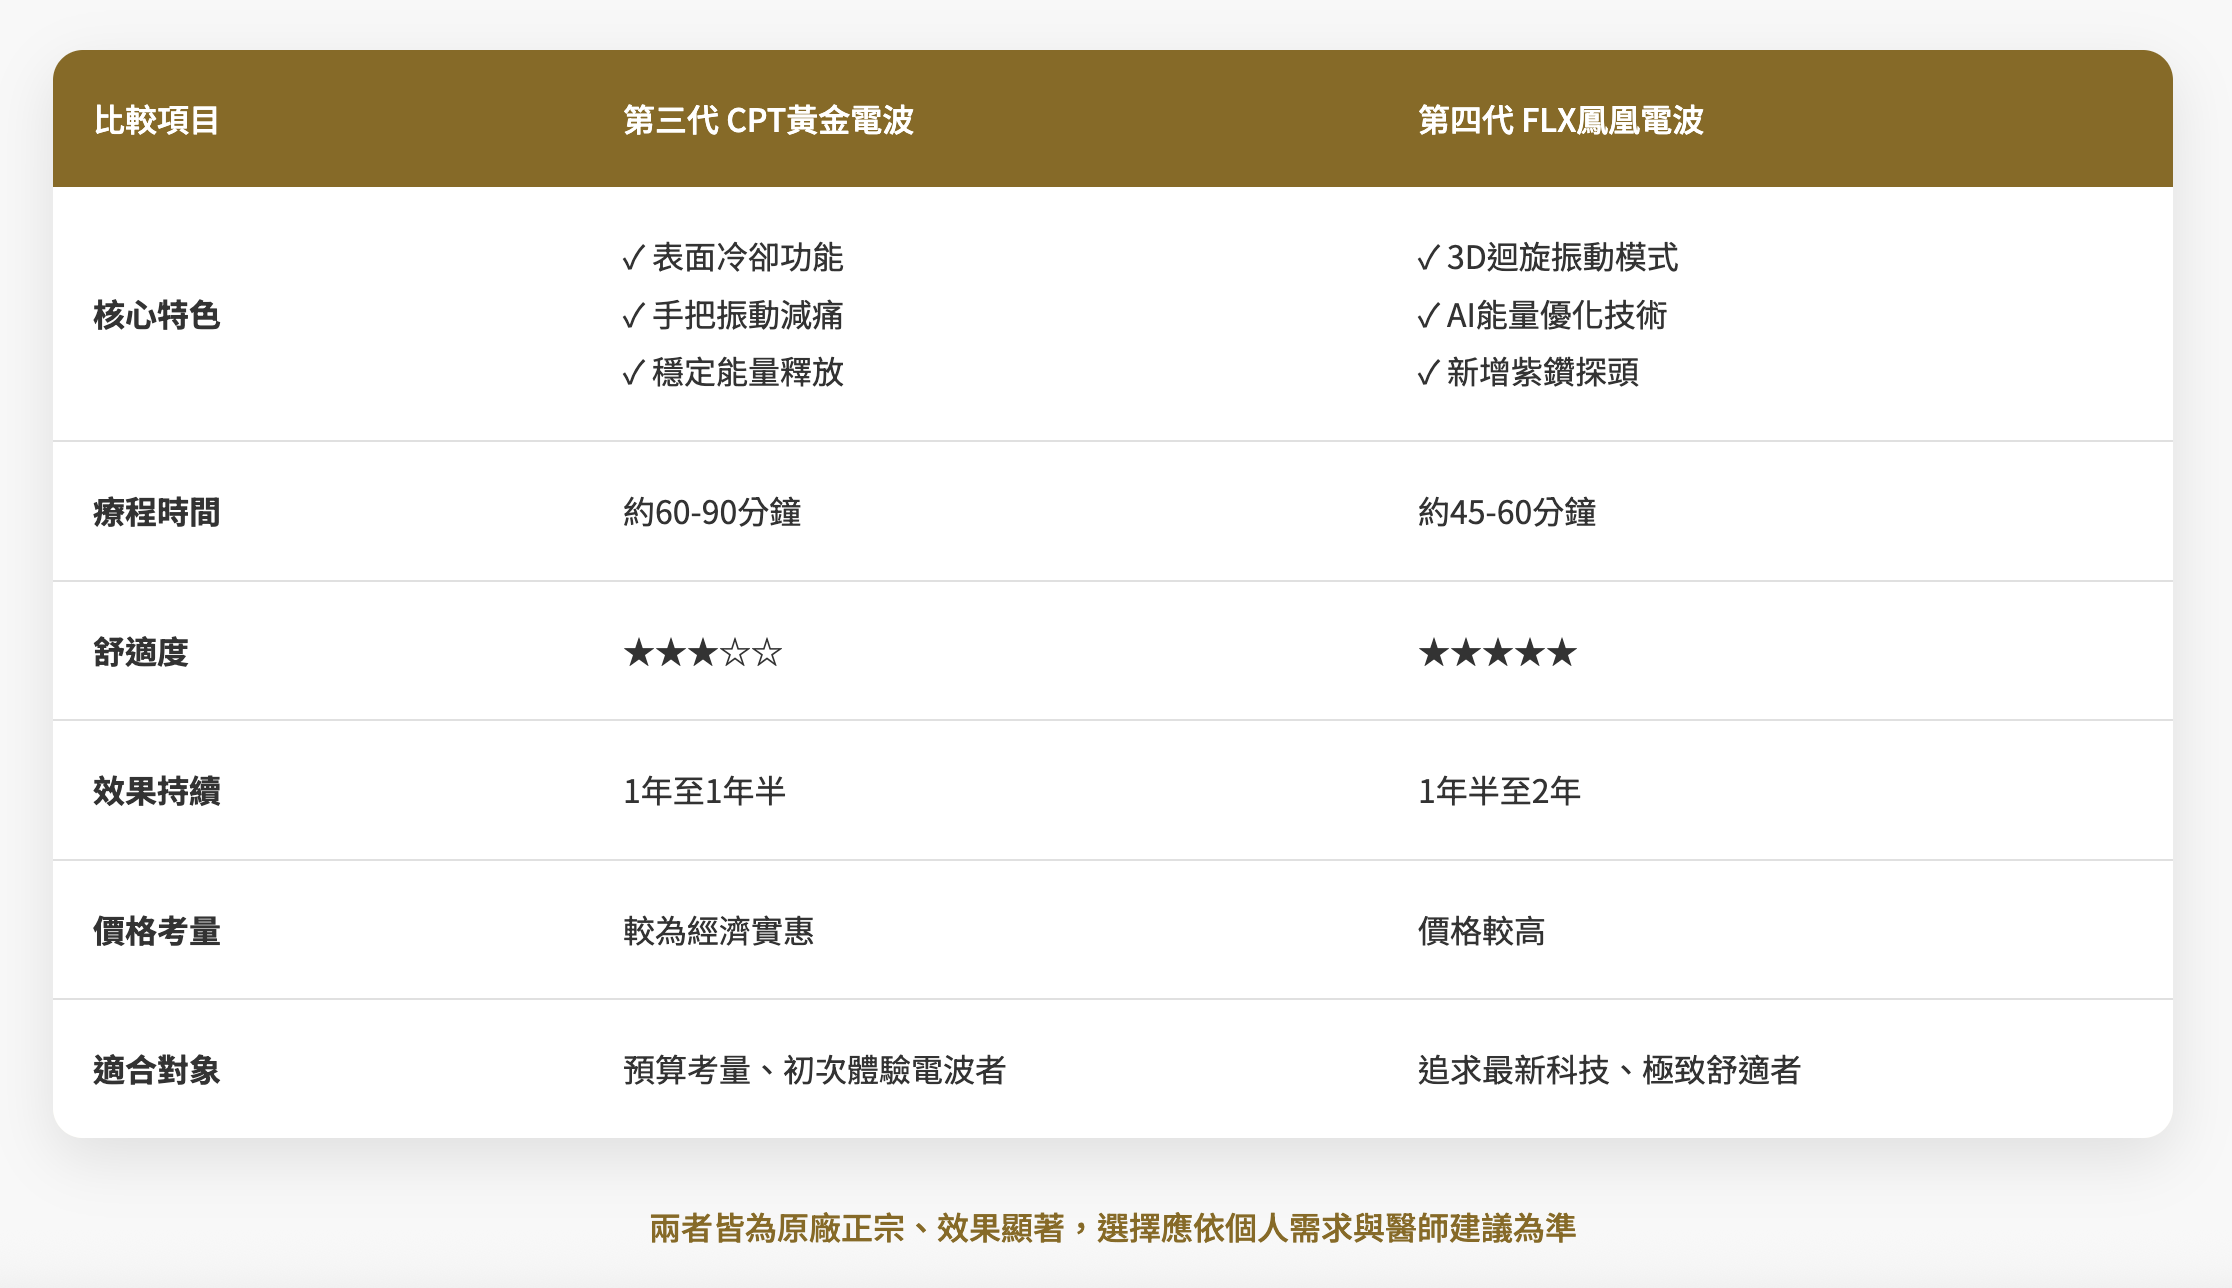
Task: Click the 約60-90分鐘 treatment time text
Action: click(x=712, y=512)
